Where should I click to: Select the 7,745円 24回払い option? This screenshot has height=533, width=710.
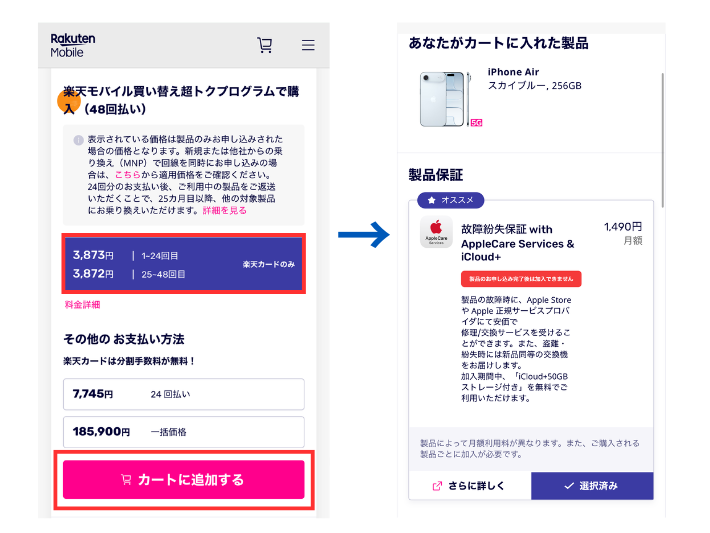point(184,394)
